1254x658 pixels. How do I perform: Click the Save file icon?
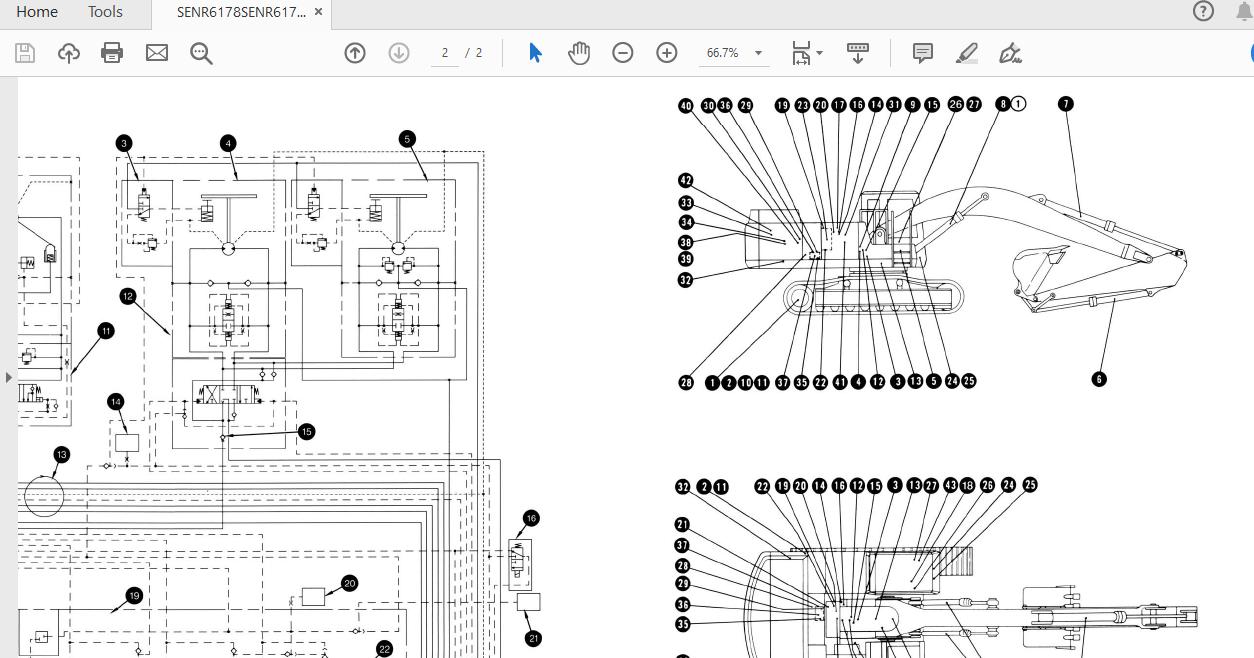tap(25, 53)
